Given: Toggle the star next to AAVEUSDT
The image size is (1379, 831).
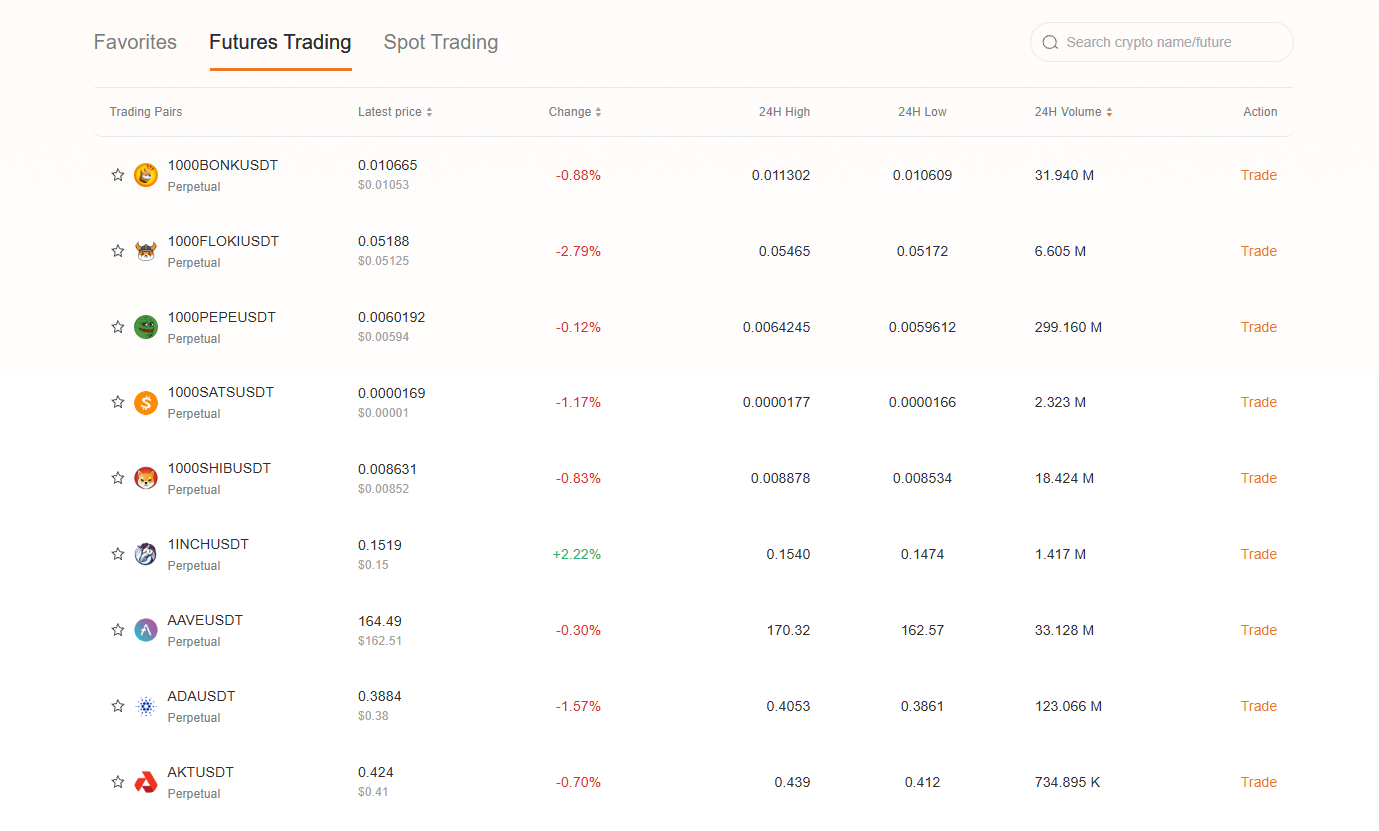Looking at the screenshot, I should (x=117, y=629).
